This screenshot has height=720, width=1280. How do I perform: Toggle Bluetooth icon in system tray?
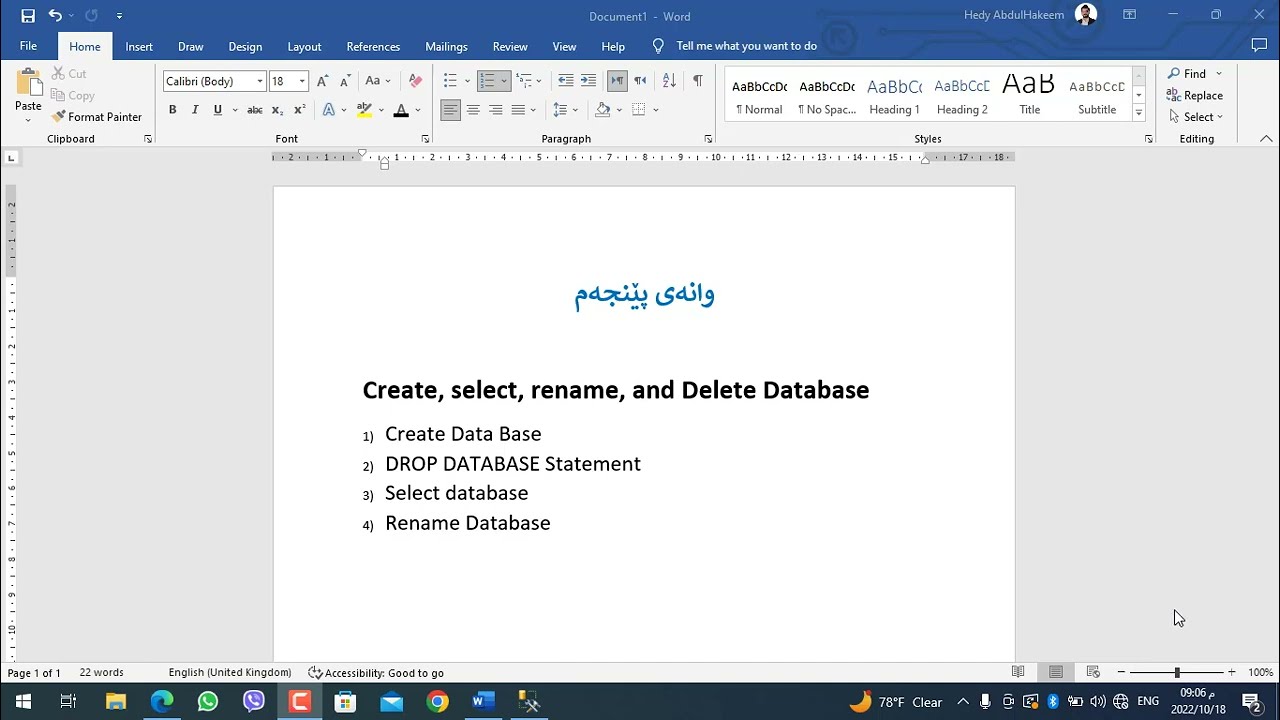(1053, 702)
